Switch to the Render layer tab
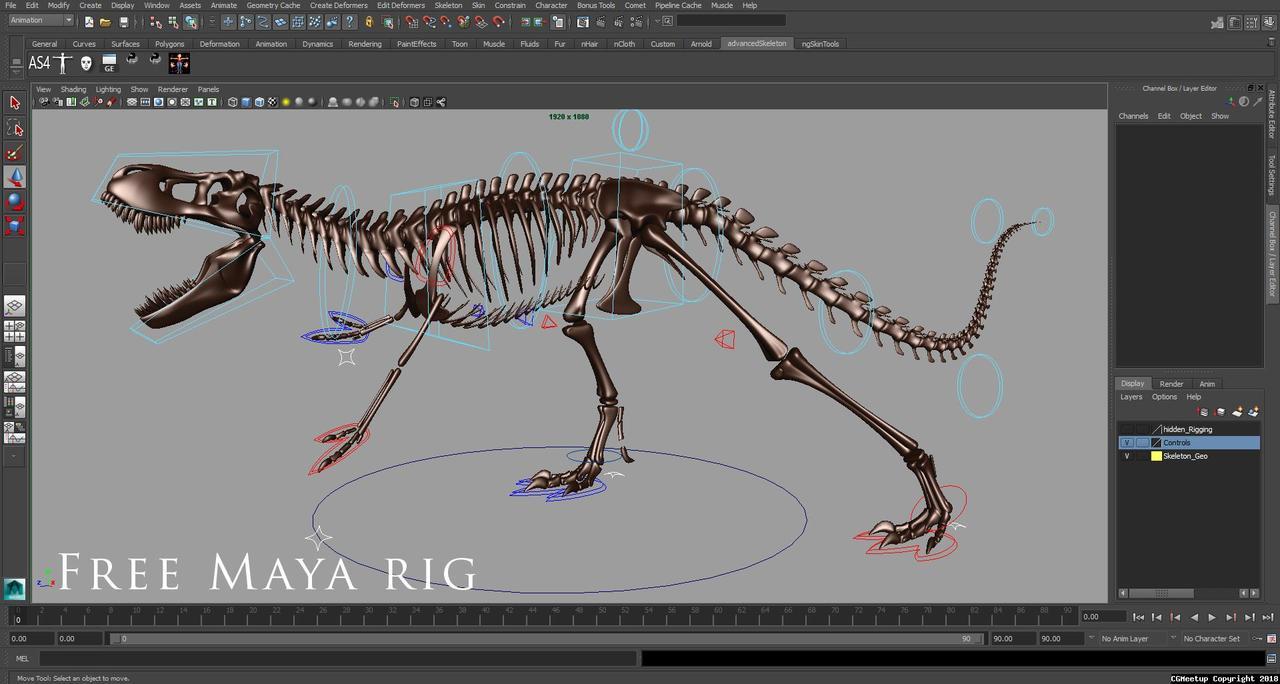Screen dimensions: 1280x684 coord(1171,384)
